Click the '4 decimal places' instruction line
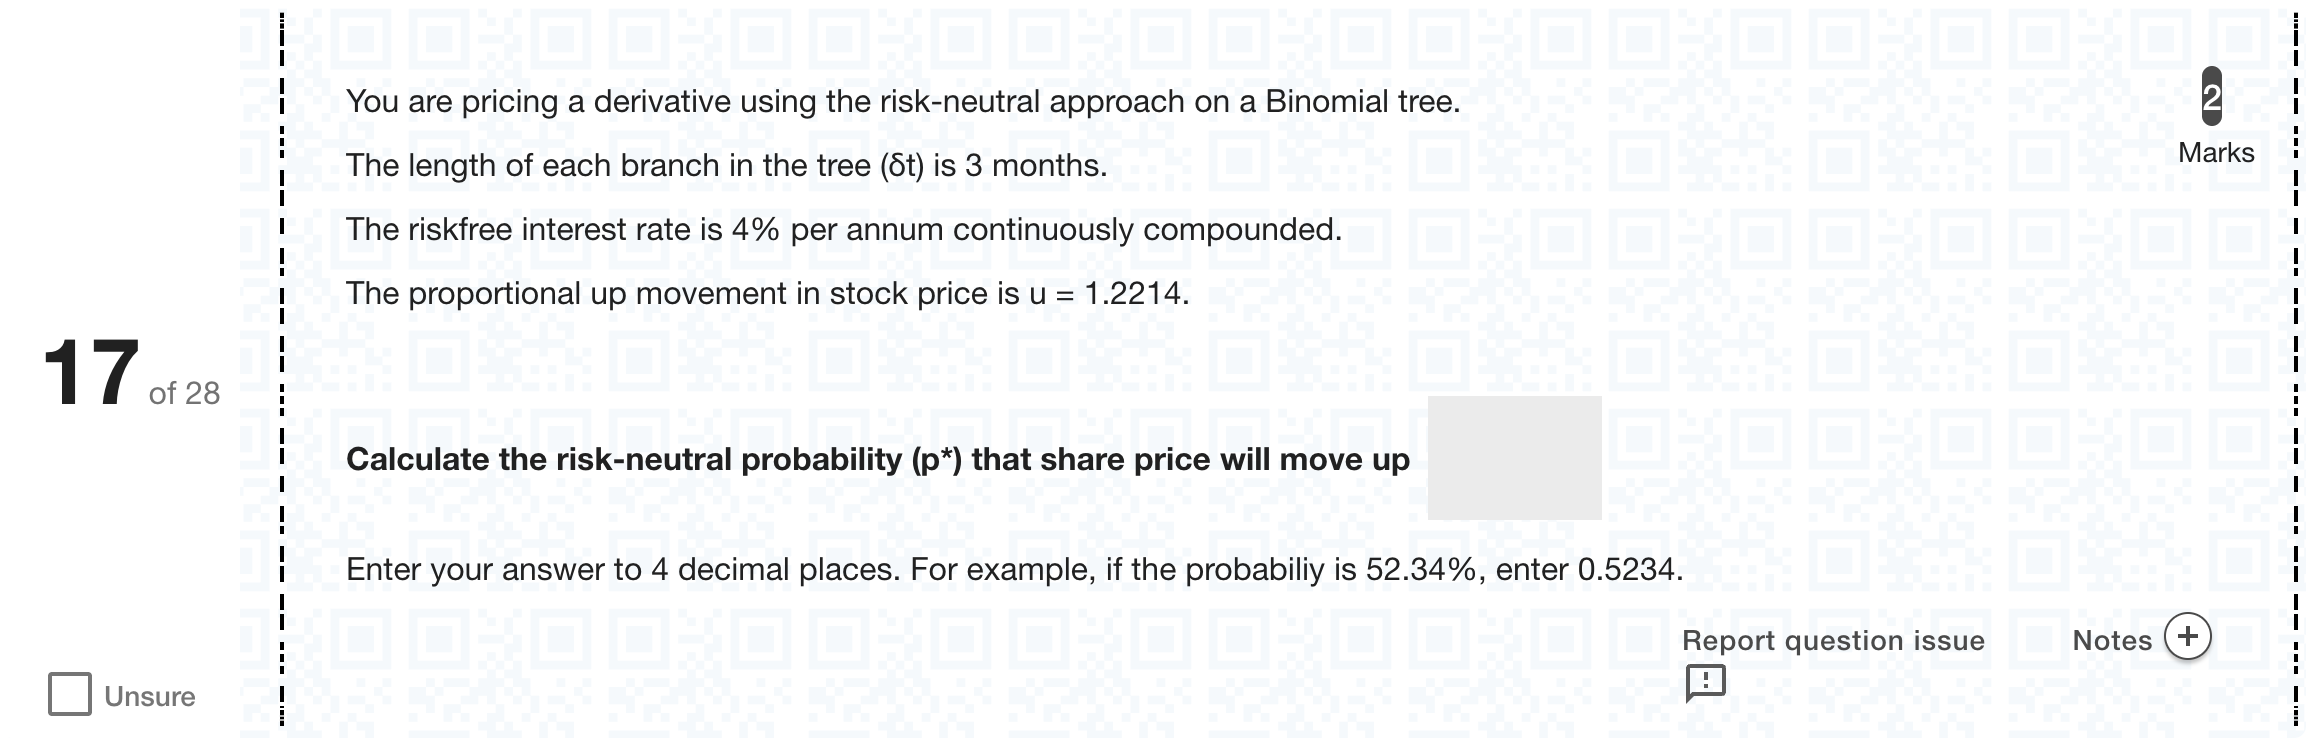The width and height of the screenshot is (2306, 738). [1015, 569]
